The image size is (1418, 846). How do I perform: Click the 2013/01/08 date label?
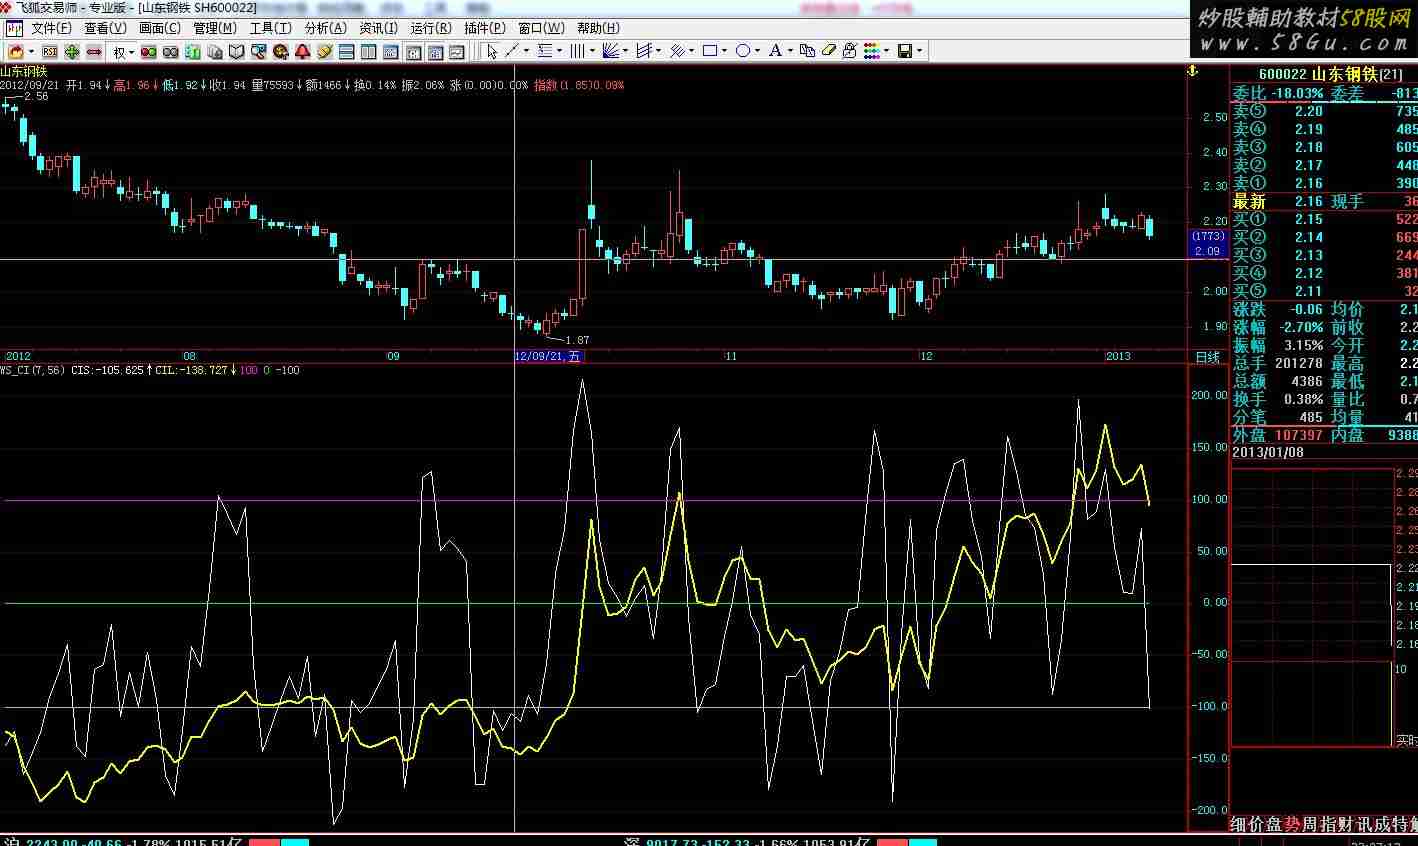click(1268, 452)
